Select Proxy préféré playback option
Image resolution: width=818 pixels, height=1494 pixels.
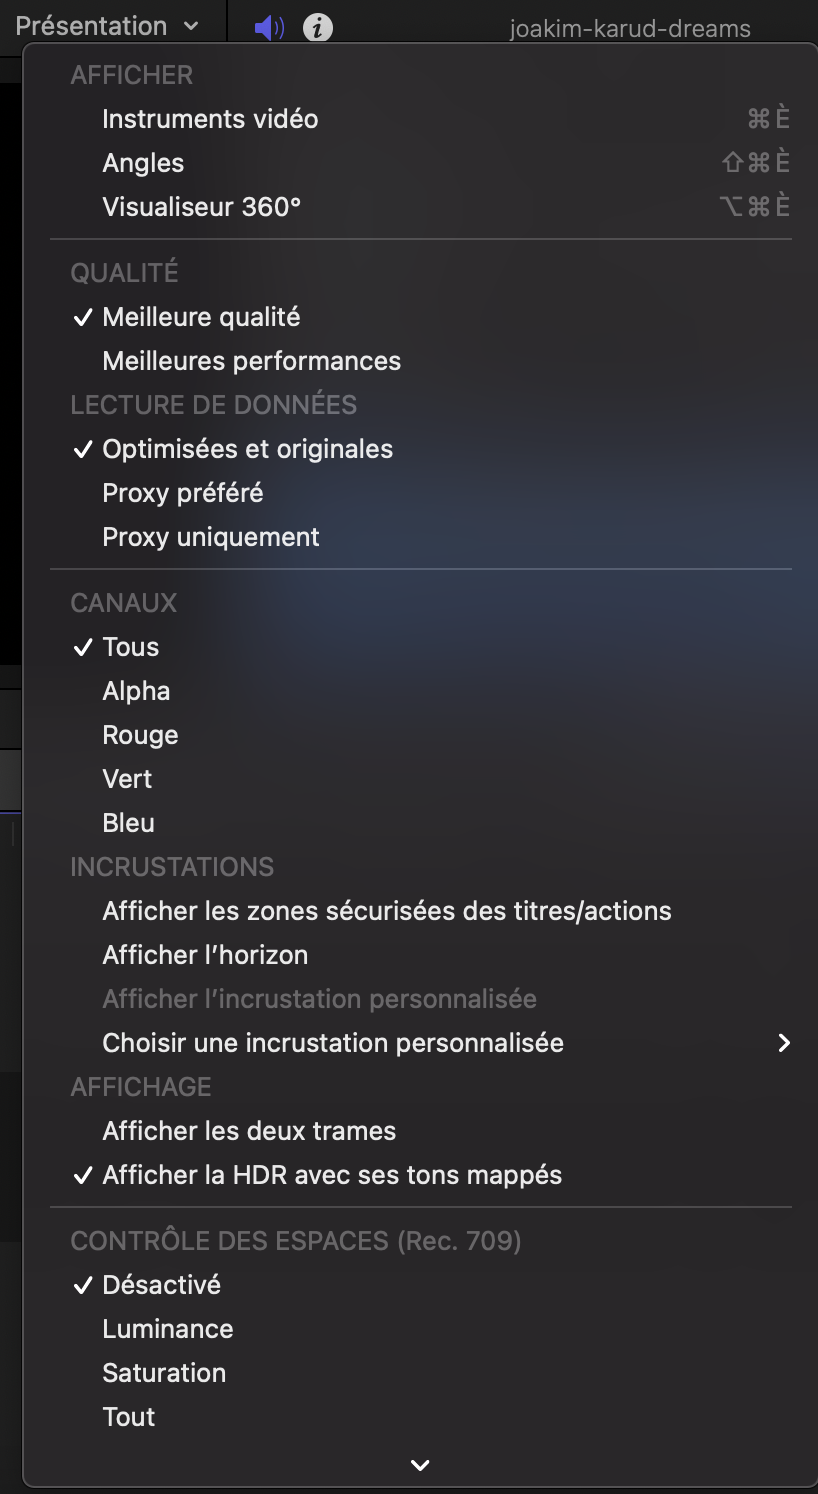pos(182,493)
